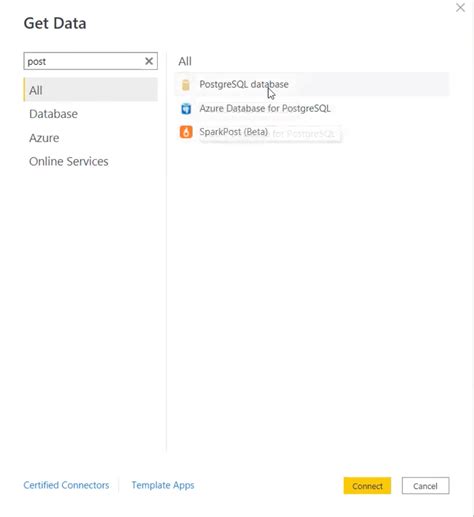Open the Template Apps link
474x517 pixels.
163,485
